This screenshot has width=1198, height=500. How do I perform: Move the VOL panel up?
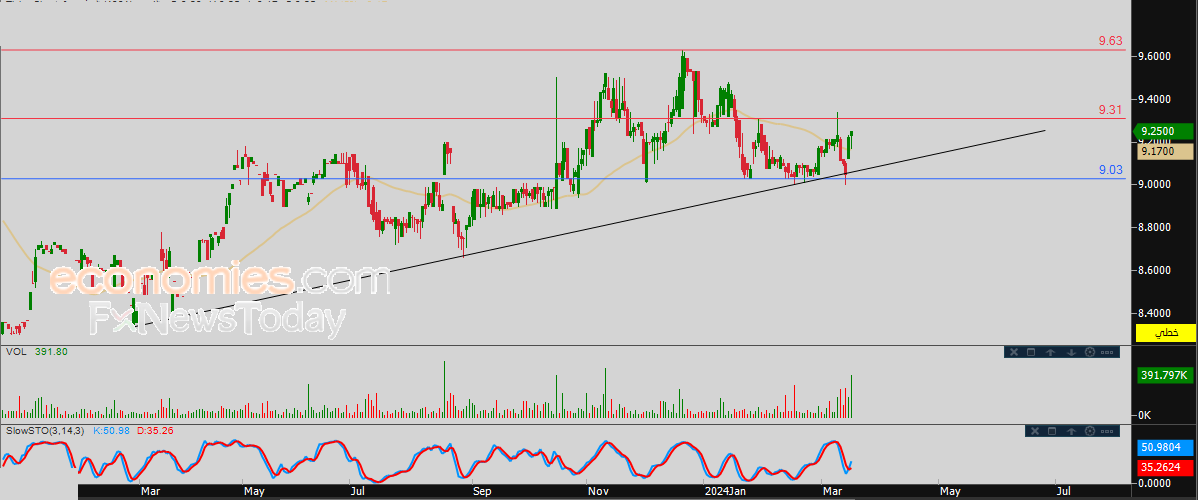pyautogui.click(x=1051, y=352)
